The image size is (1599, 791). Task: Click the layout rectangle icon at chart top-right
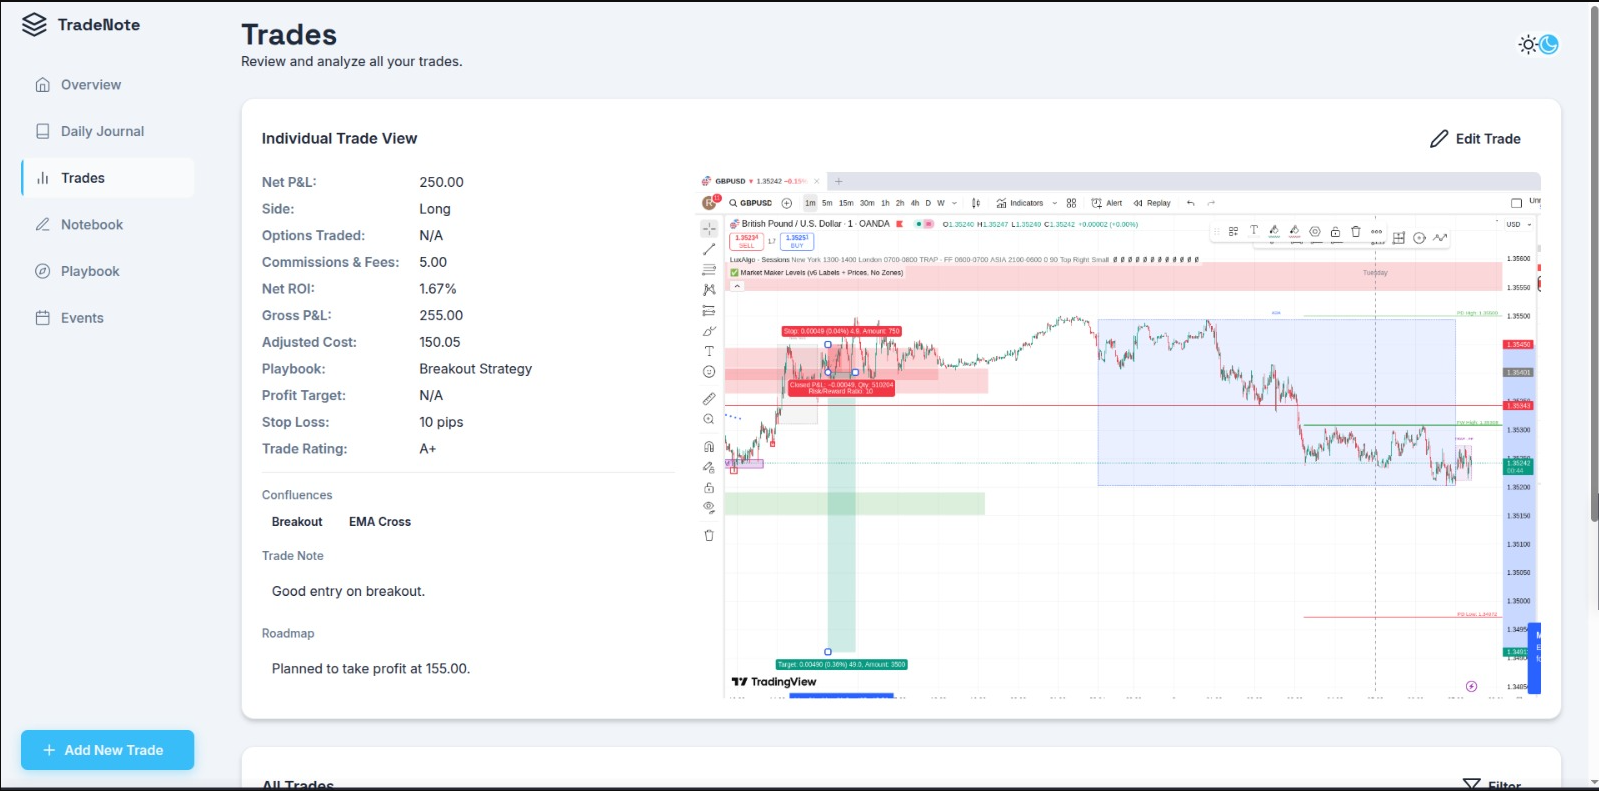click(1516, 203)
